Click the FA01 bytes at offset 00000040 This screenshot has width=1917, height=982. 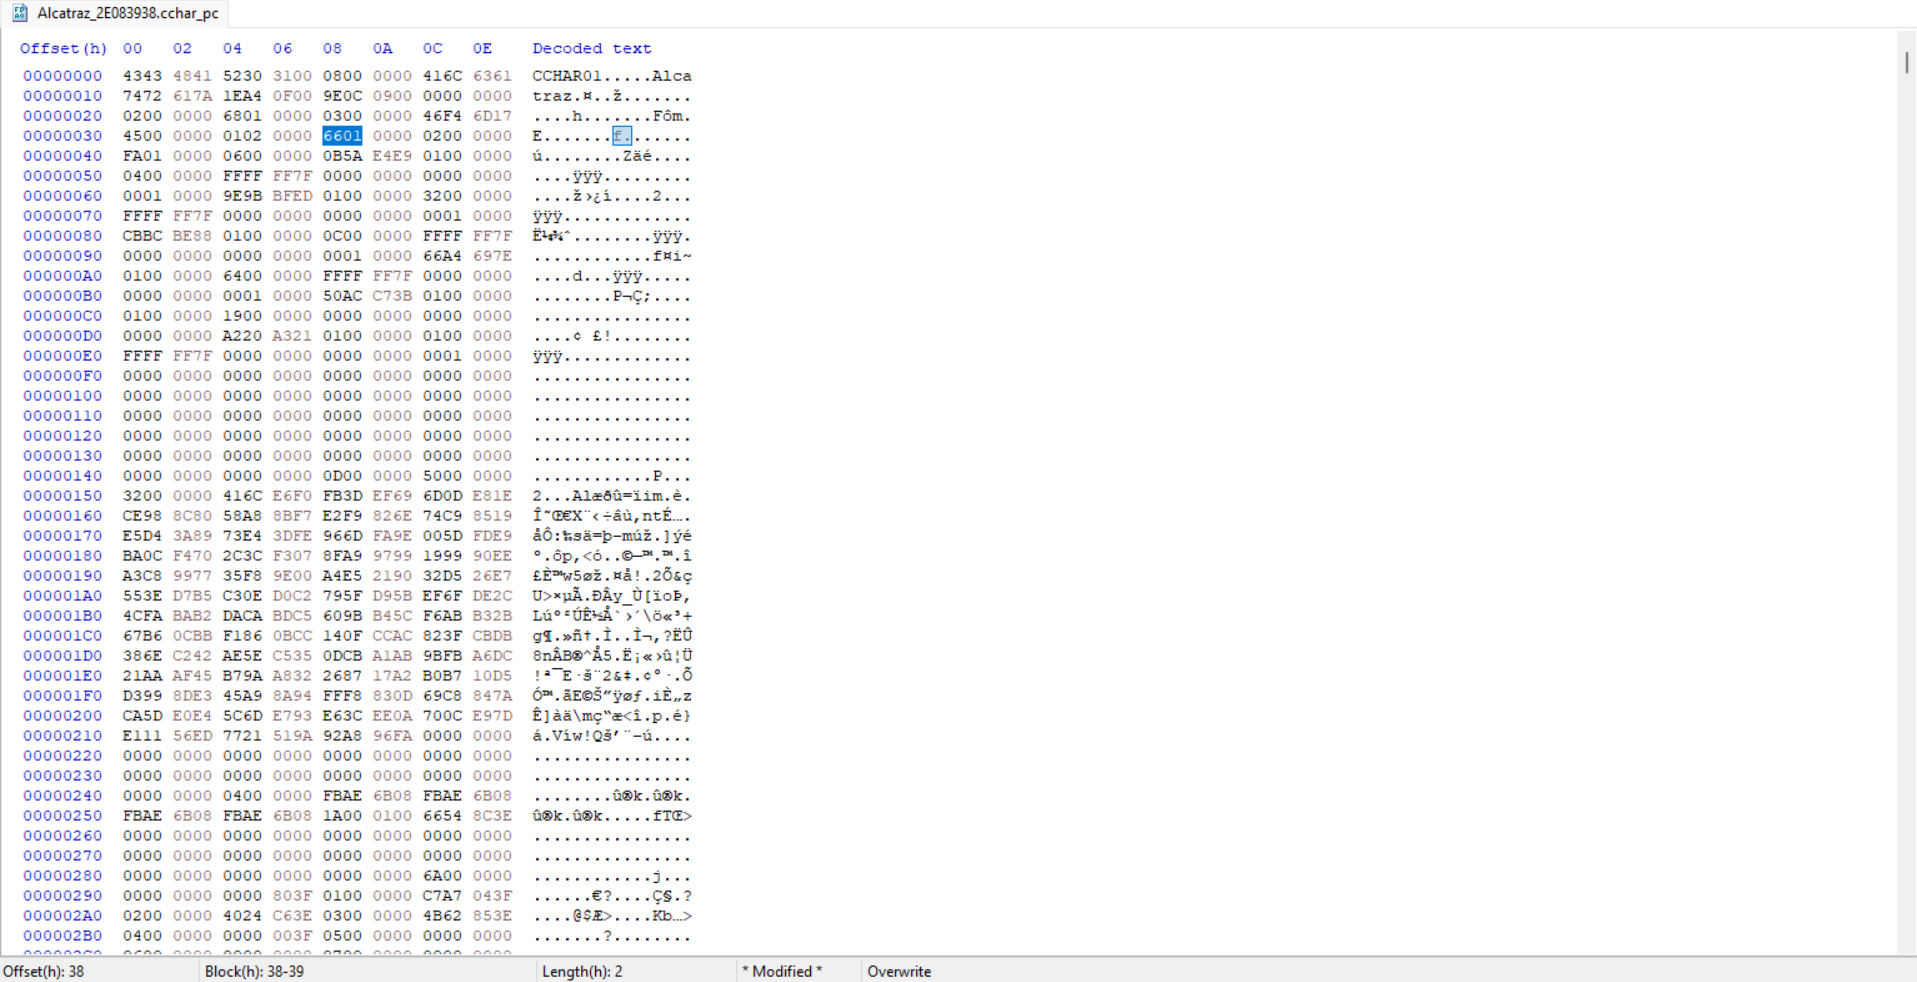pos(142,156)
